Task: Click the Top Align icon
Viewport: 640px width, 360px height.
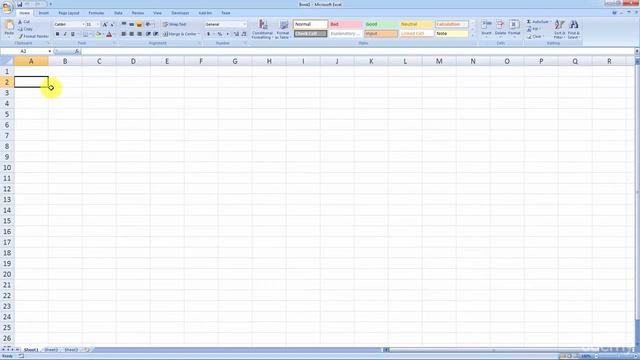Action: [x=124, y=24]
